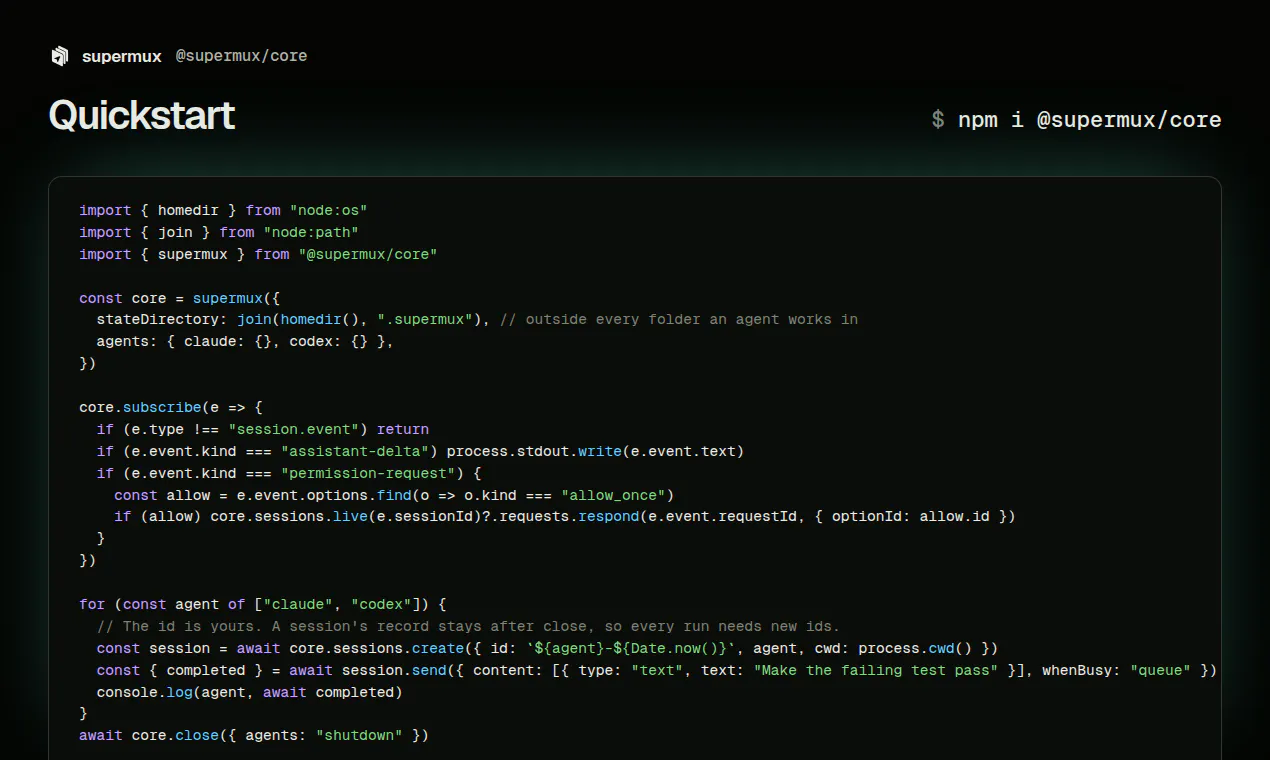Click the import homedir from node:os line
The width and height of the screenshot is (1270, 760).
pos(223,210)
